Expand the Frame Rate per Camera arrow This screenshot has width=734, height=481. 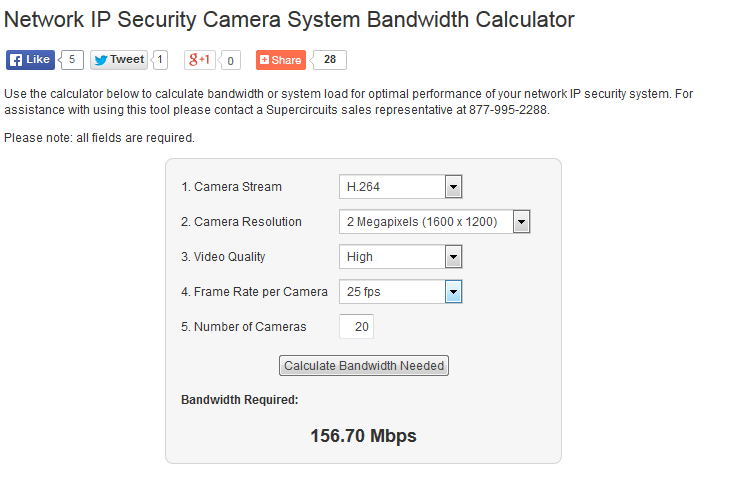453,292
